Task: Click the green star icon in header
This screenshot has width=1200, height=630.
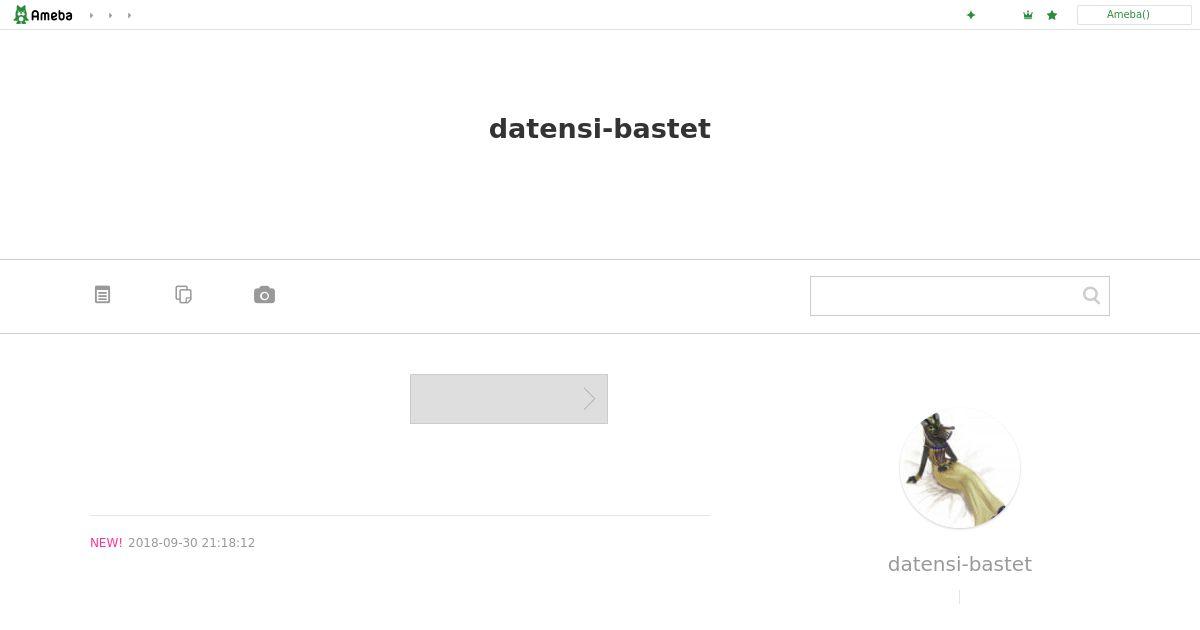Action: click(1052, 15)
